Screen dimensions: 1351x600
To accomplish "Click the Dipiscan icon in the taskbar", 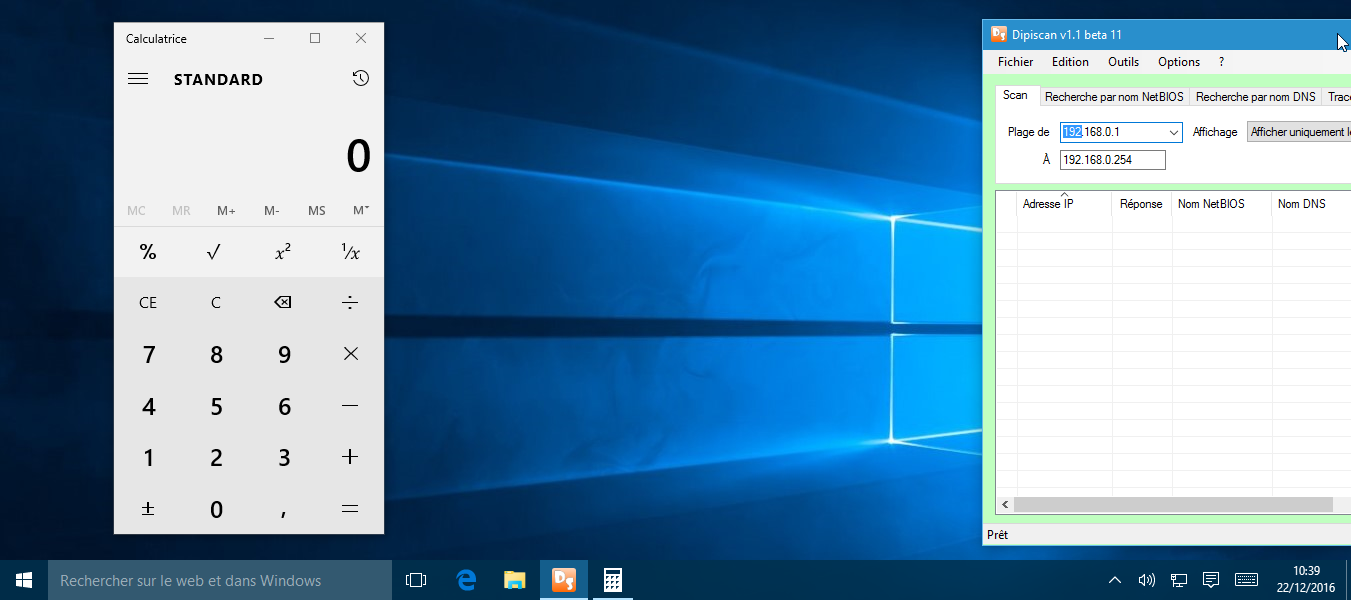I will click(564, 580).
